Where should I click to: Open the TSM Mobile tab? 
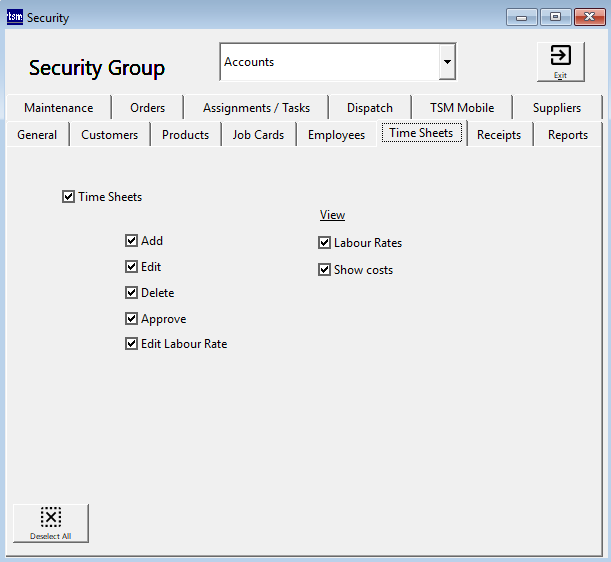click(462, 108)
